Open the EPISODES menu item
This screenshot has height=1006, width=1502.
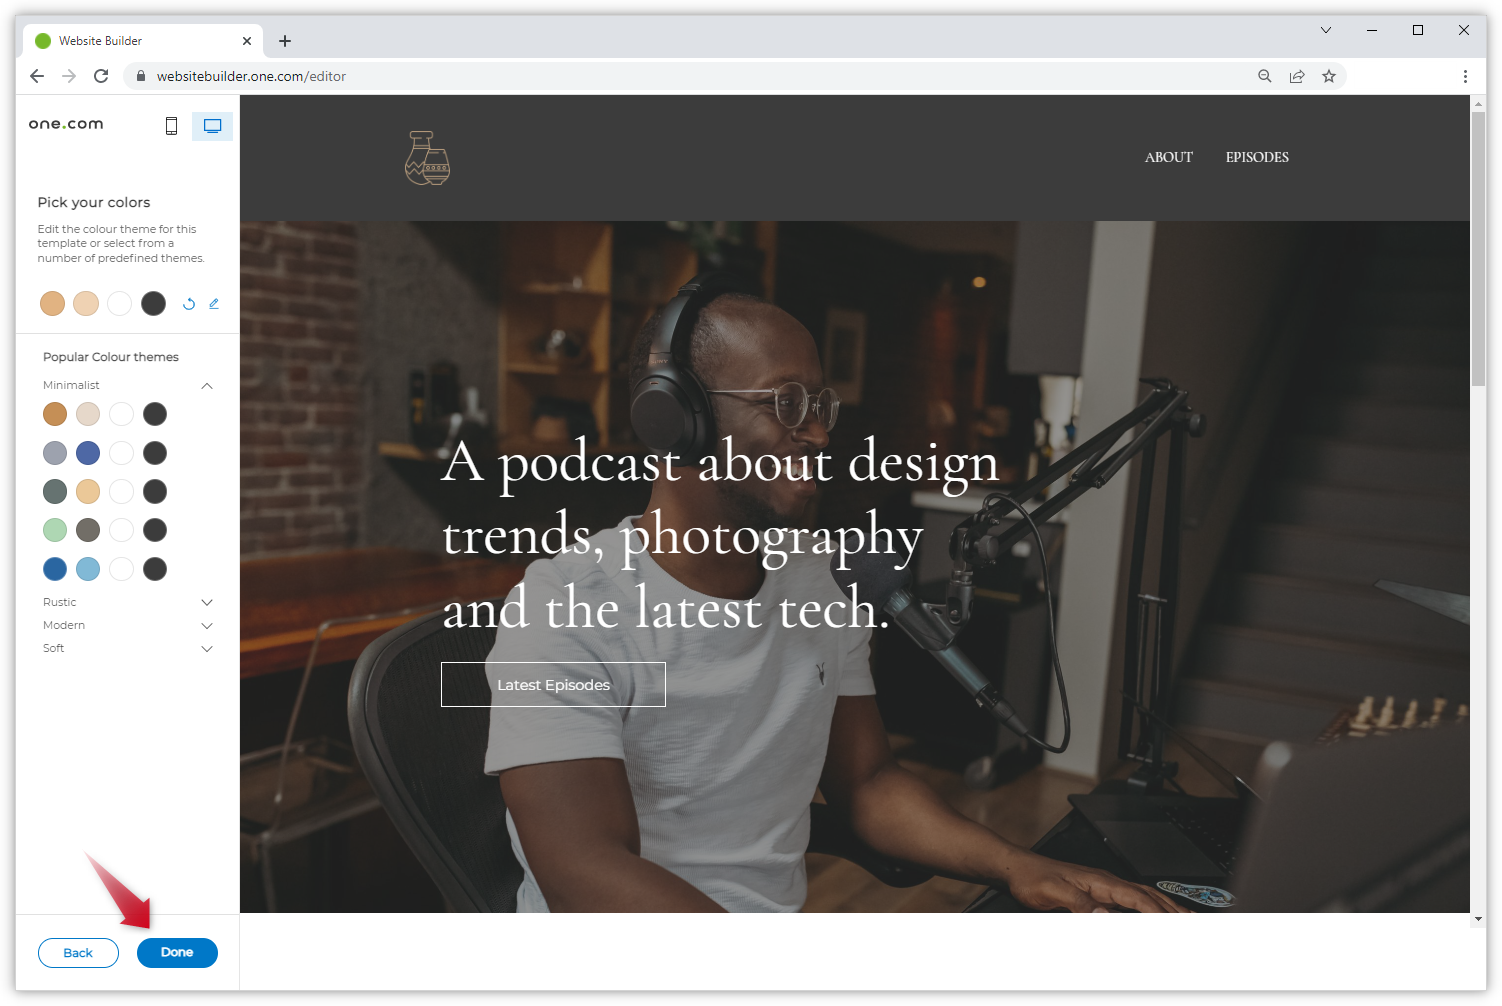click(x=1257, y=157)
